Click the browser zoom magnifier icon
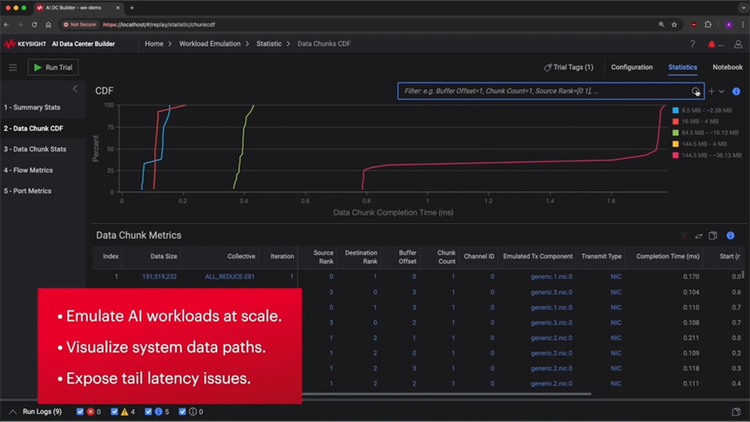Viewport: 750px width, 422px height. (661, 24)
